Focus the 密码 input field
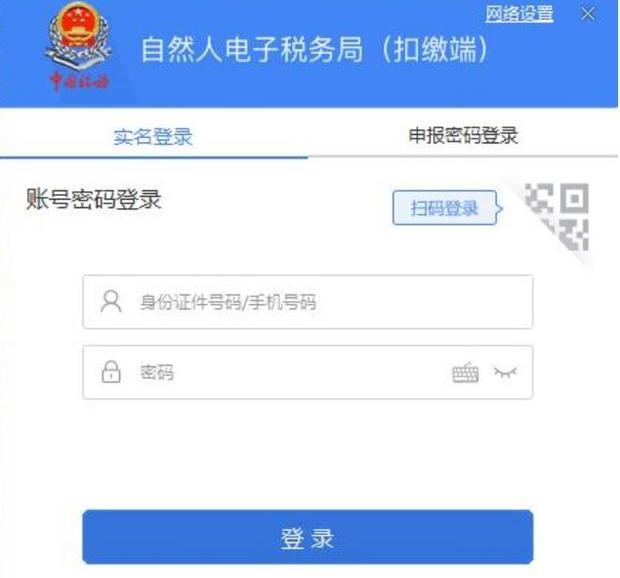Screen dimensions: 620x578 coord(308,372)
